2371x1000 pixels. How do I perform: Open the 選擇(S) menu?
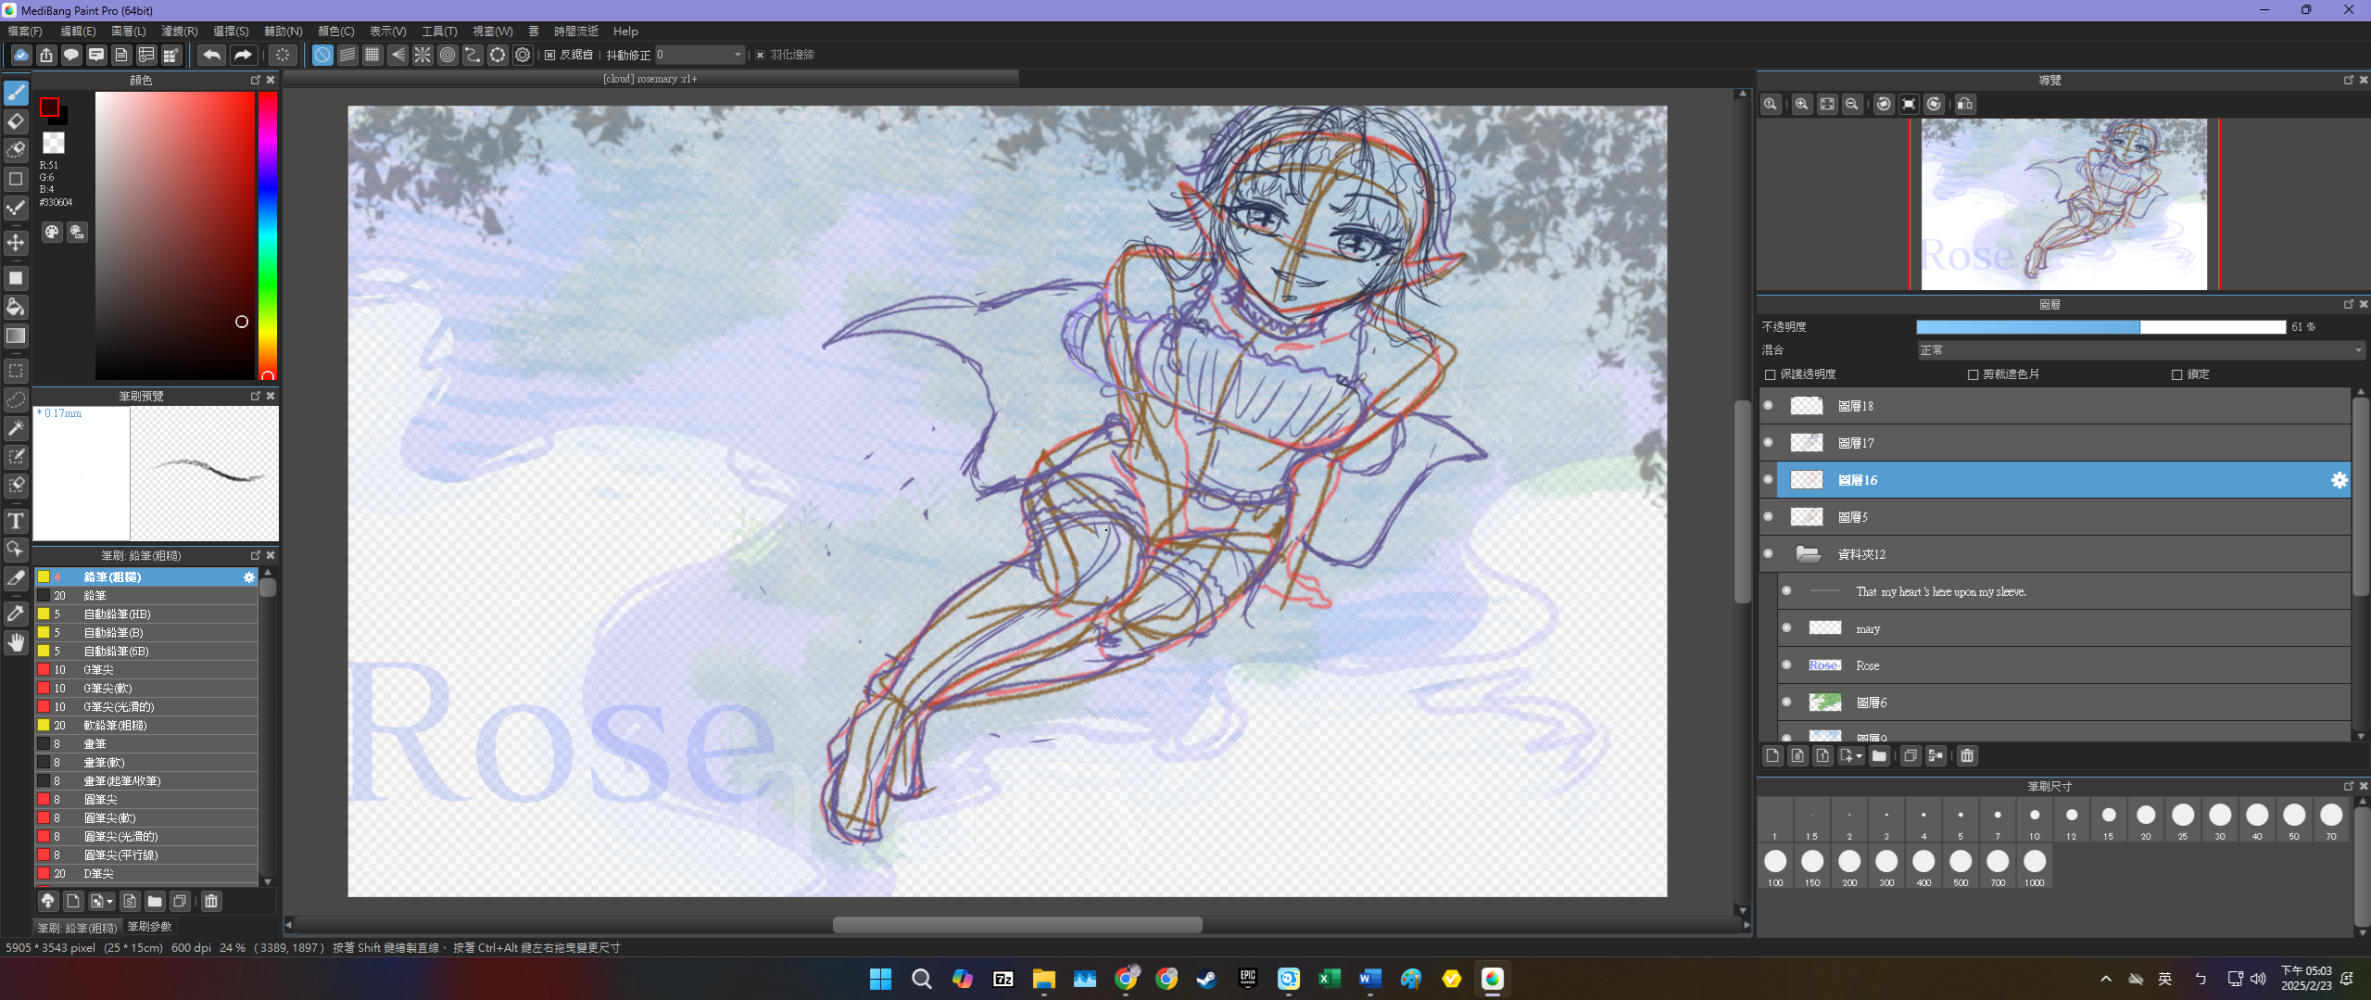click(231, 31)
